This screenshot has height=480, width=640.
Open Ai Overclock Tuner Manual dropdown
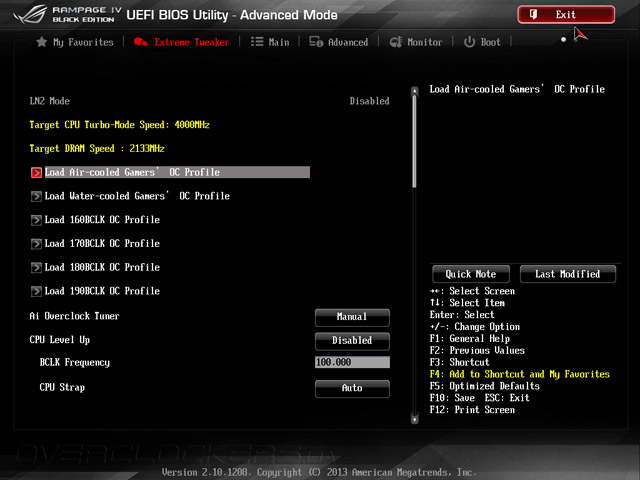(352, 317)
